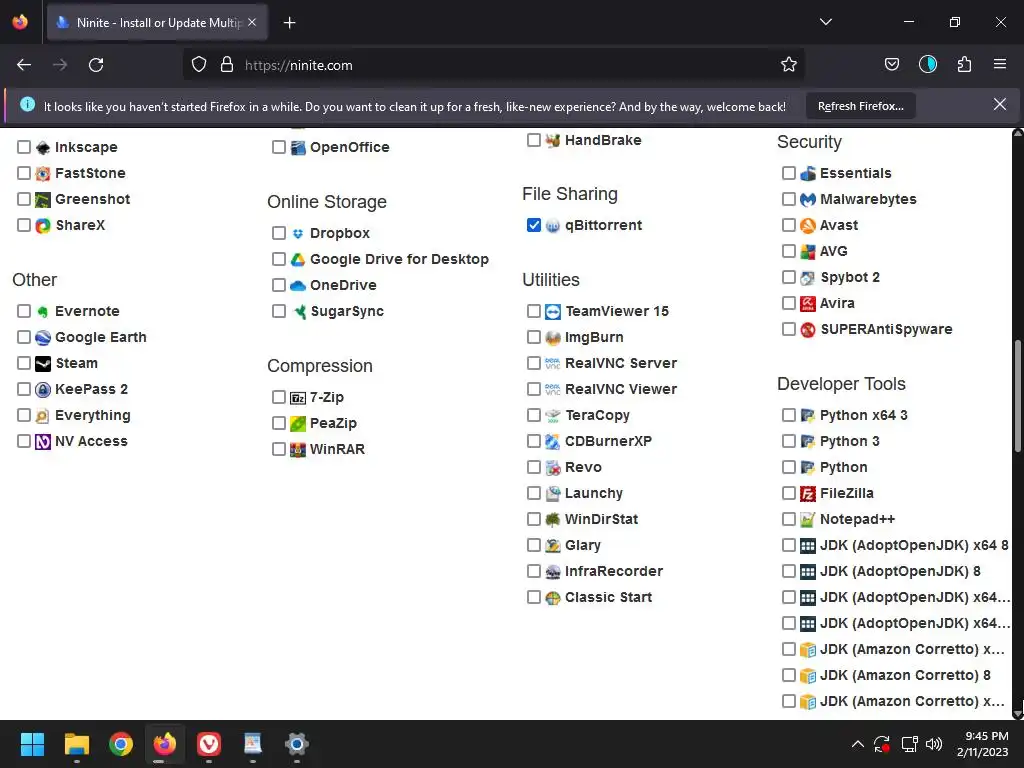
Task: Check the WinDirStat checkbox
Action: [534, 519]
